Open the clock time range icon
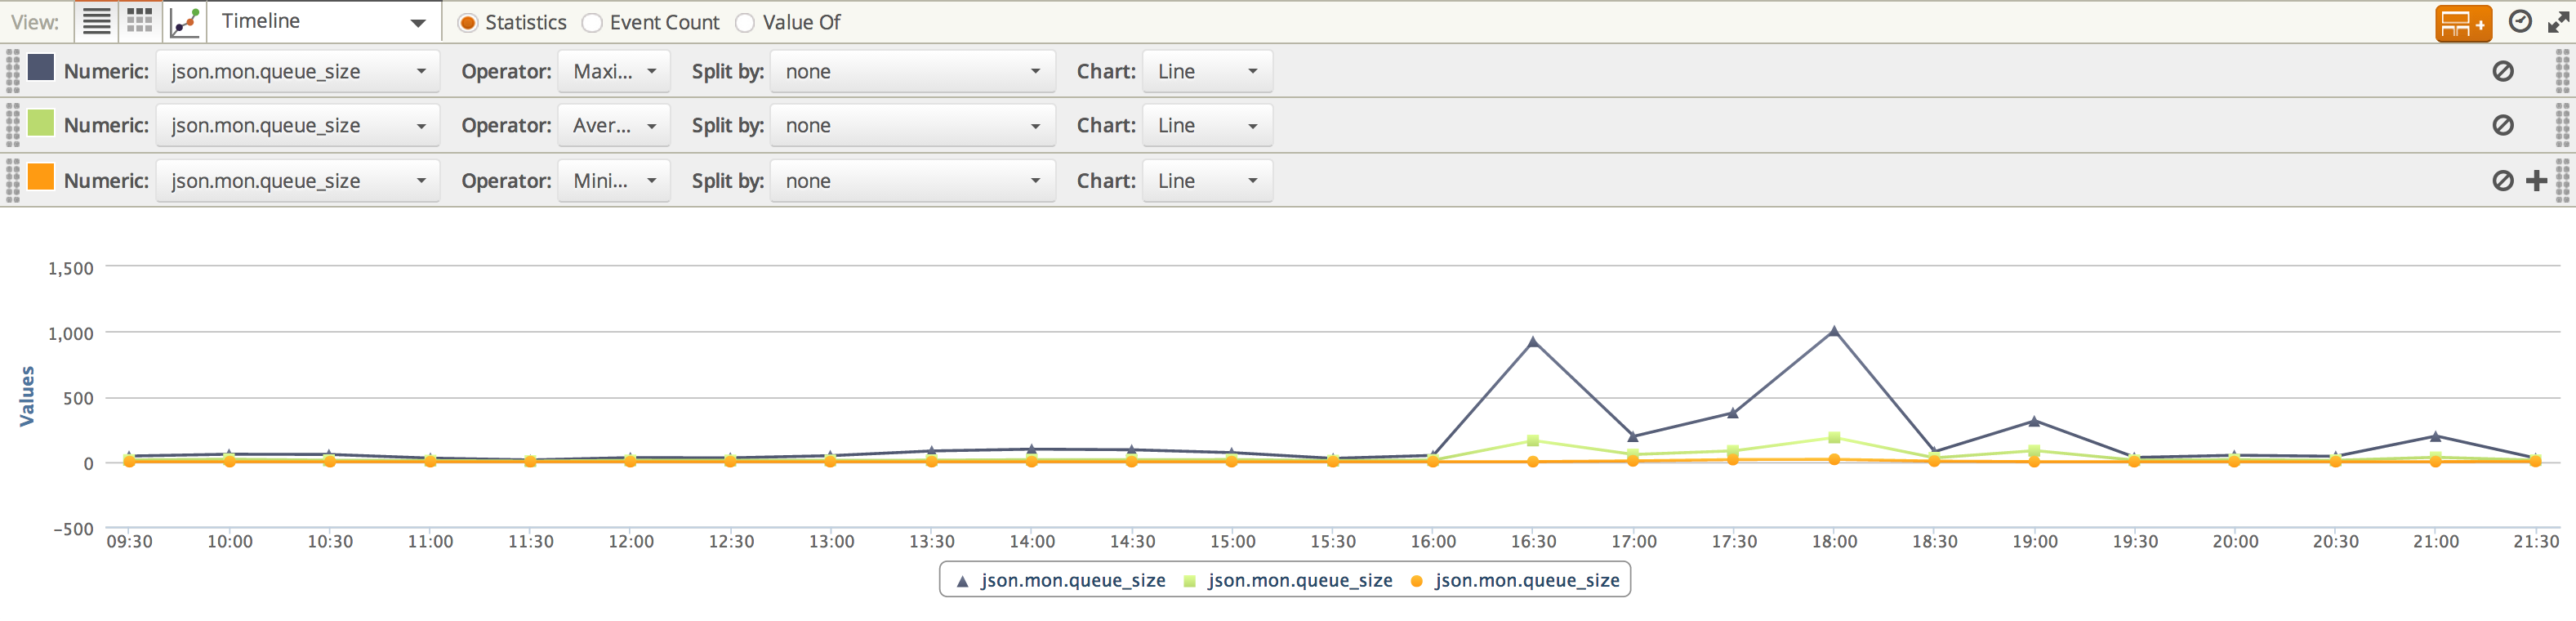The width and height of the screenshot is (2576, 621). click(x=2520, y=22)
